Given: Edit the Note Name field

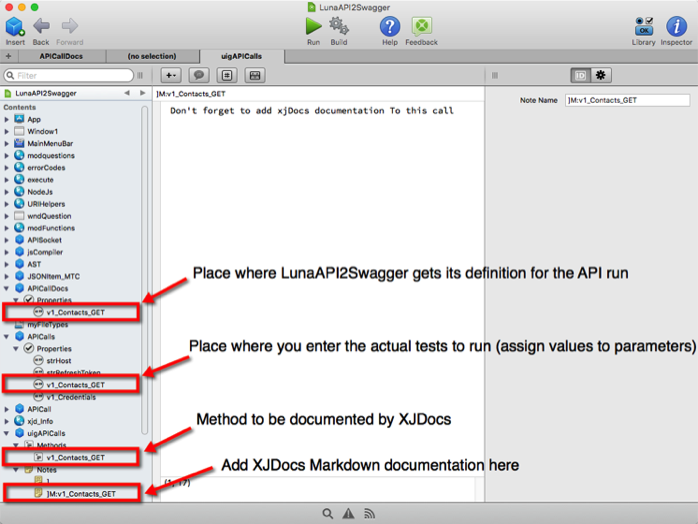Looking at the screenshot, I should point(627,100).
